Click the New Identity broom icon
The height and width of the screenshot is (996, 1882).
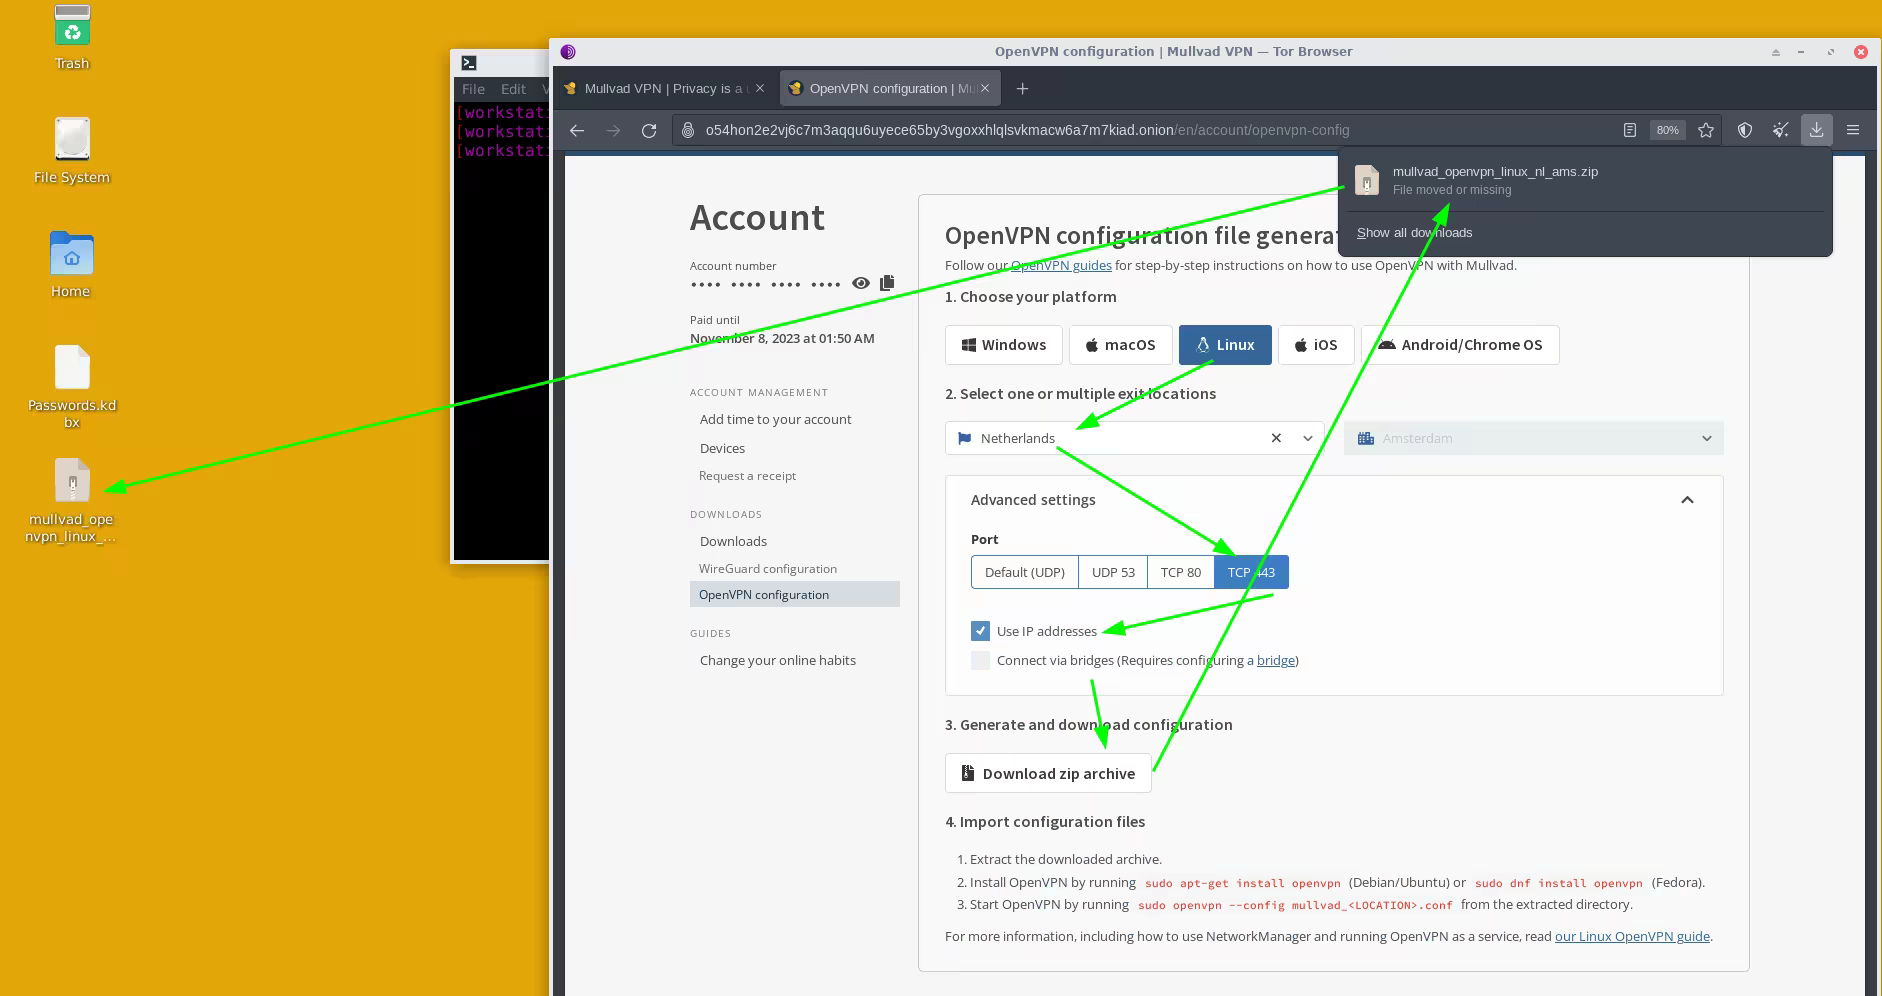pyautogui.click(x=1780, y=130)
